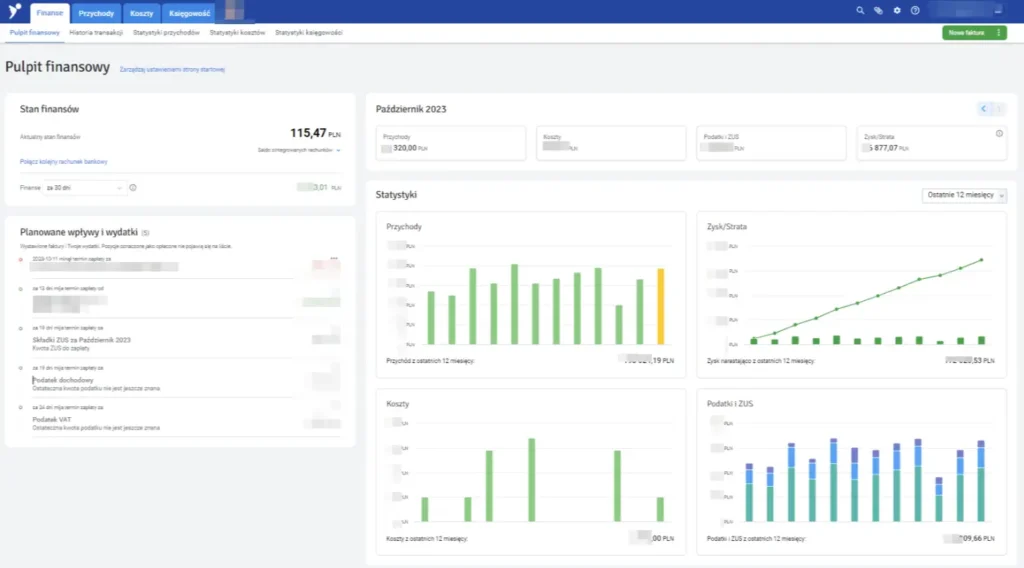Open the help question mark icon
1024x568 pixels.
point(915,11)
